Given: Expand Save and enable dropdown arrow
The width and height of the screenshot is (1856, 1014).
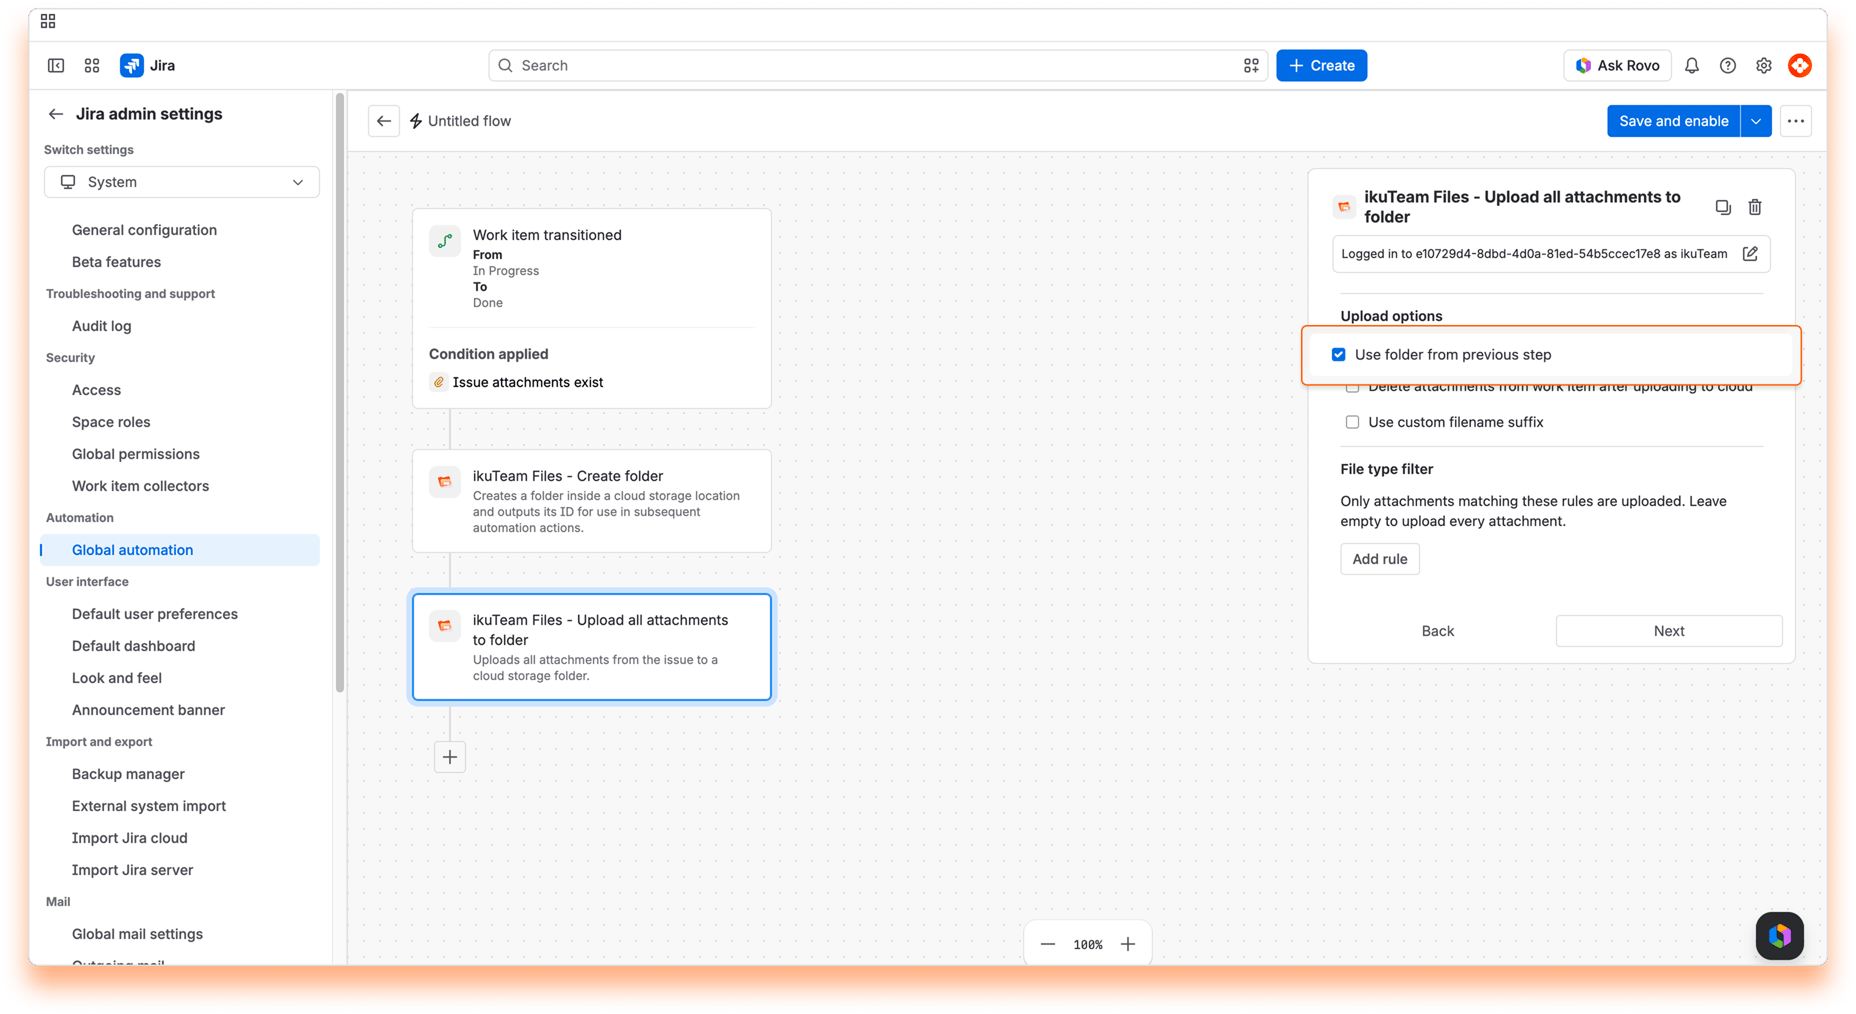Looking at the screenshot, I should 1756,121.
